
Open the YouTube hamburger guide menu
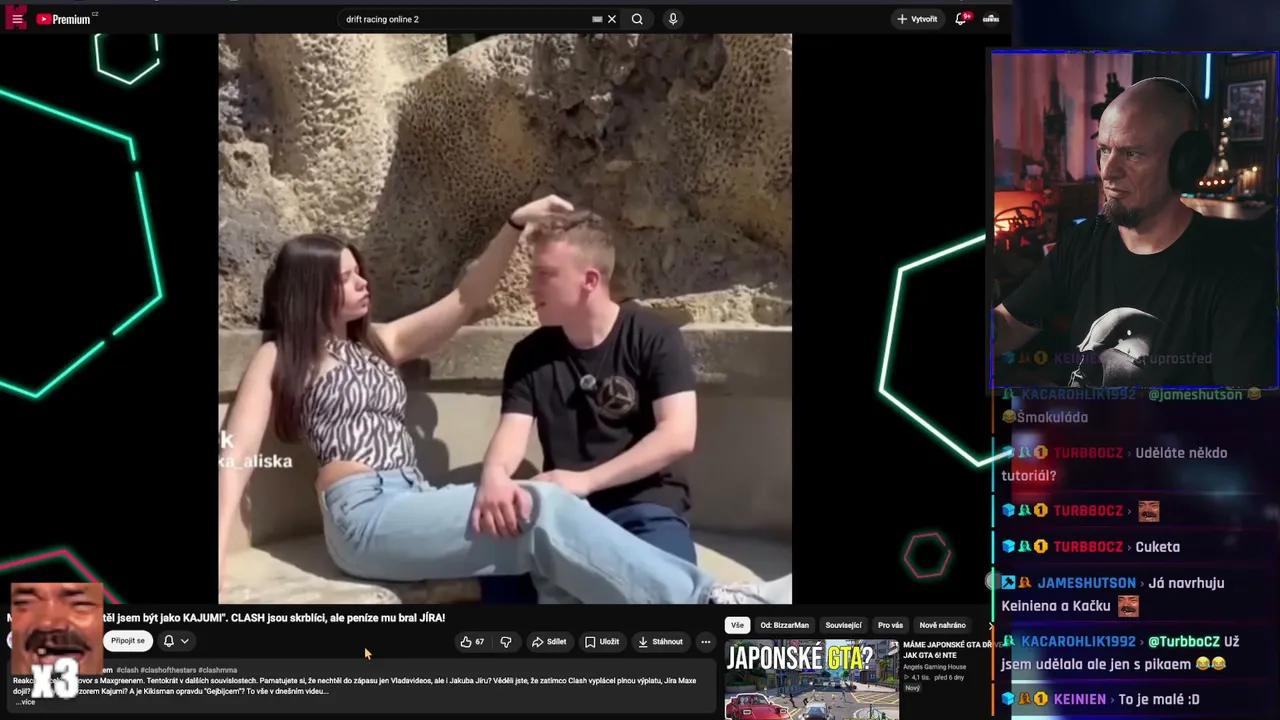point(16,18)
